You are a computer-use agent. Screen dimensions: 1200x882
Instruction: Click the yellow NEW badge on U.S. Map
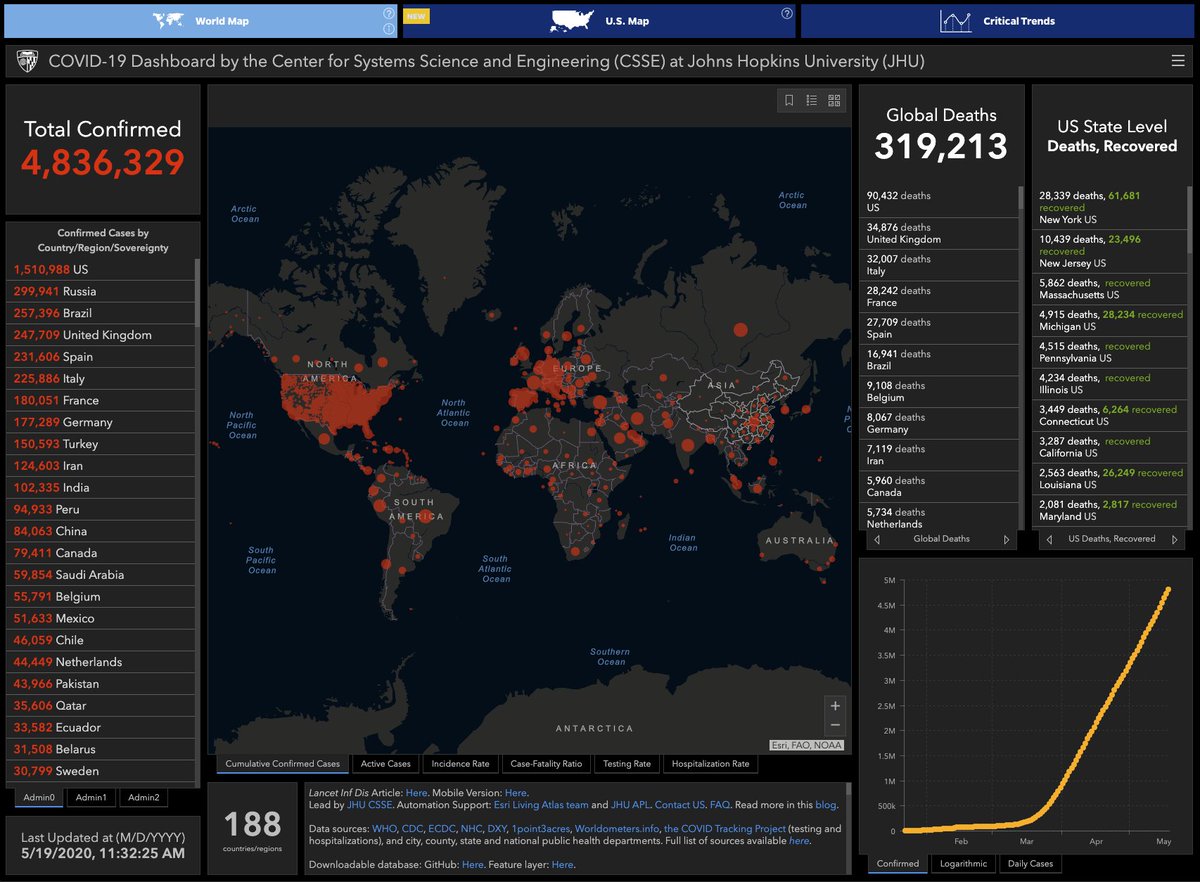416,16
